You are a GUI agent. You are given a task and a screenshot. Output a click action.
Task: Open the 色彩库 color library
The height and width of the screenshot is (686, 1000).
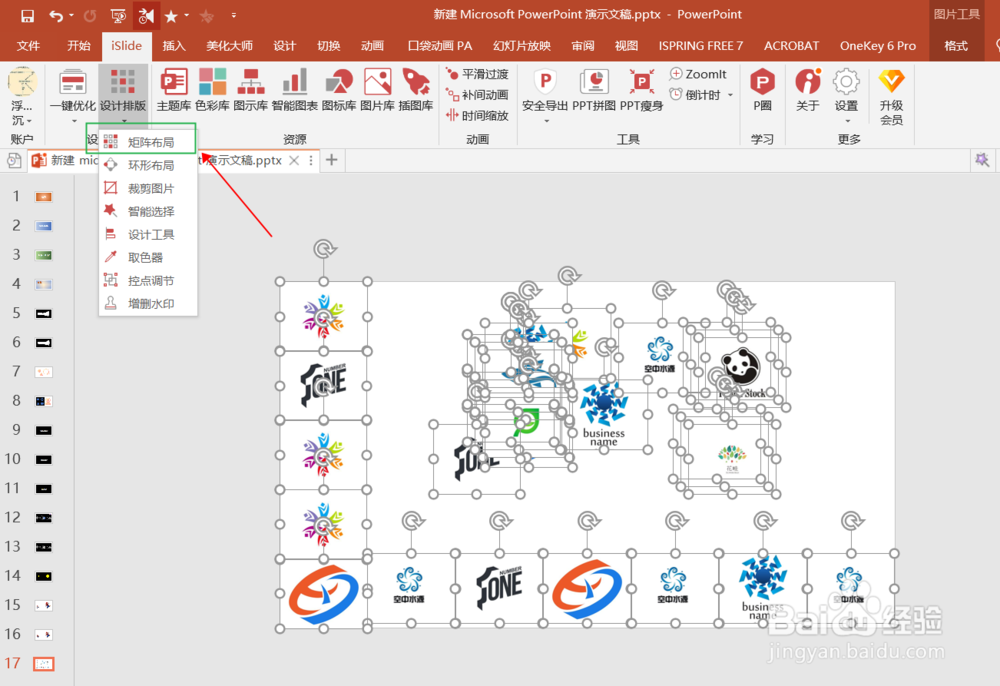point(212,90)
